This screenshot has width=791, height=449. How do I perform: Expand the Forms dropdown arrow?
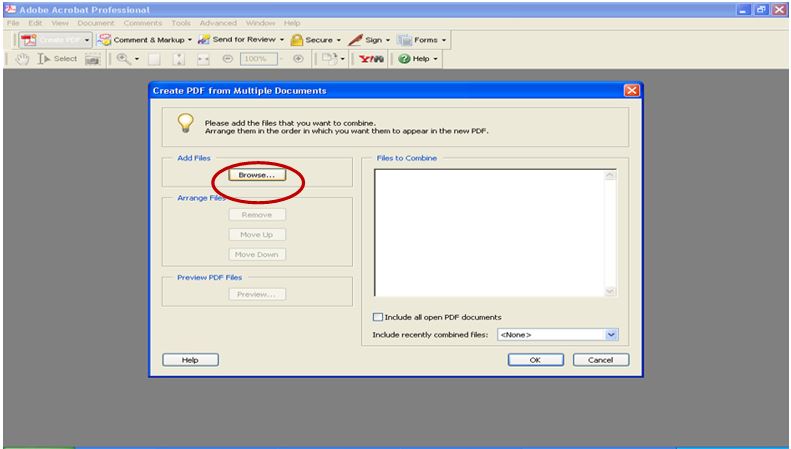tap(444, 40)
